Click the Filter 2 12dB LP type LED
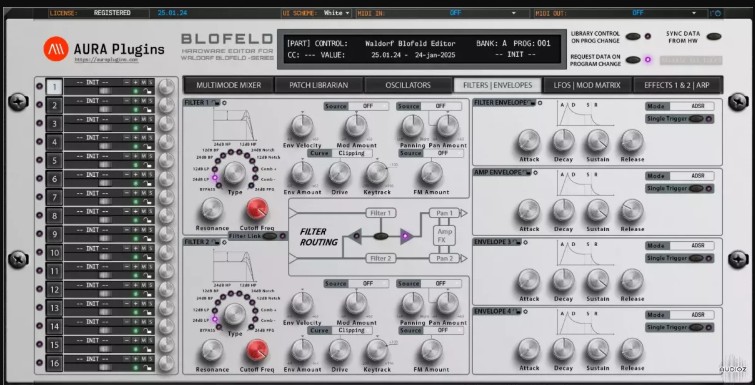Screen dimensions: 755x385 (215, 309)
